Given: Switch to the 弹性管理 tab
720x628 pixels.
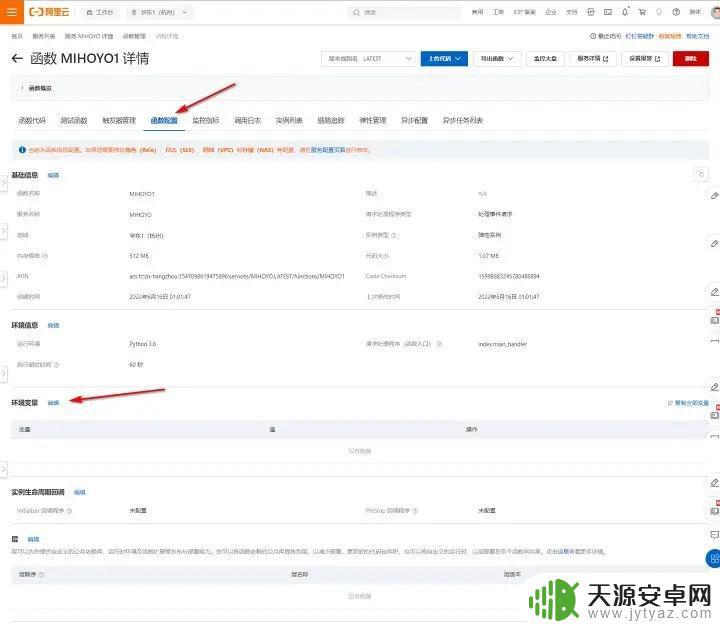Looking at the screenshot, I should tap(372, 120).
